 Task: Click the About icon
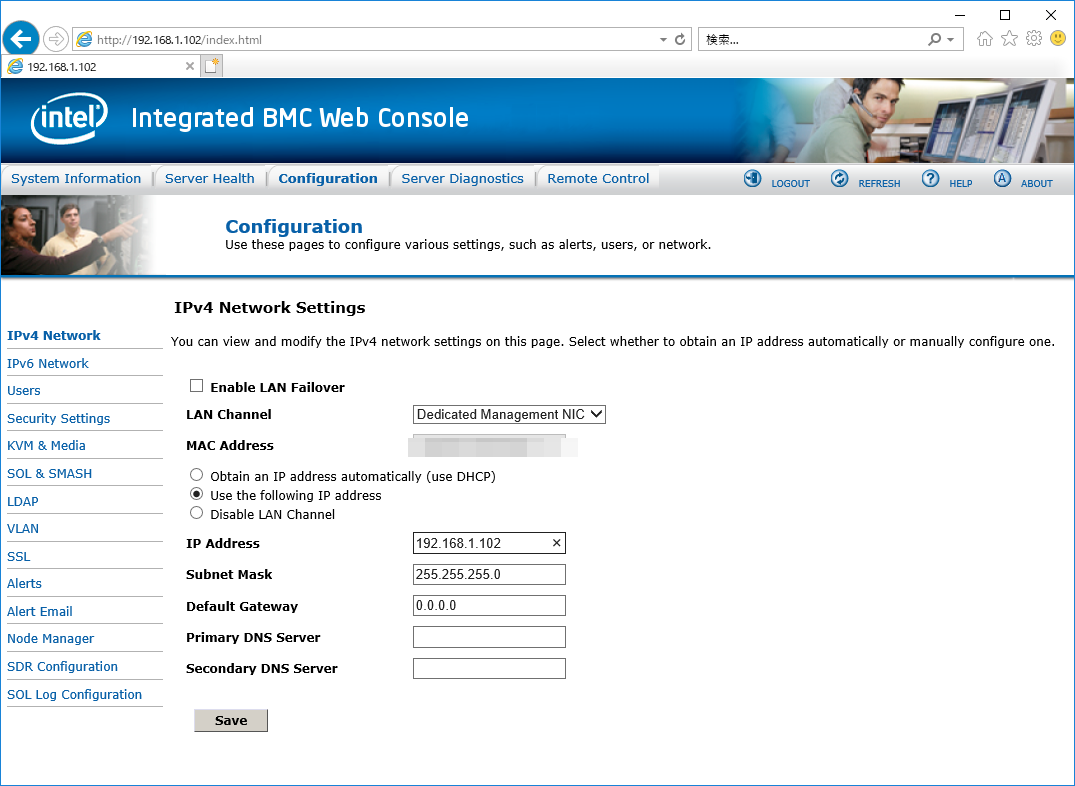pos(1002,179)
